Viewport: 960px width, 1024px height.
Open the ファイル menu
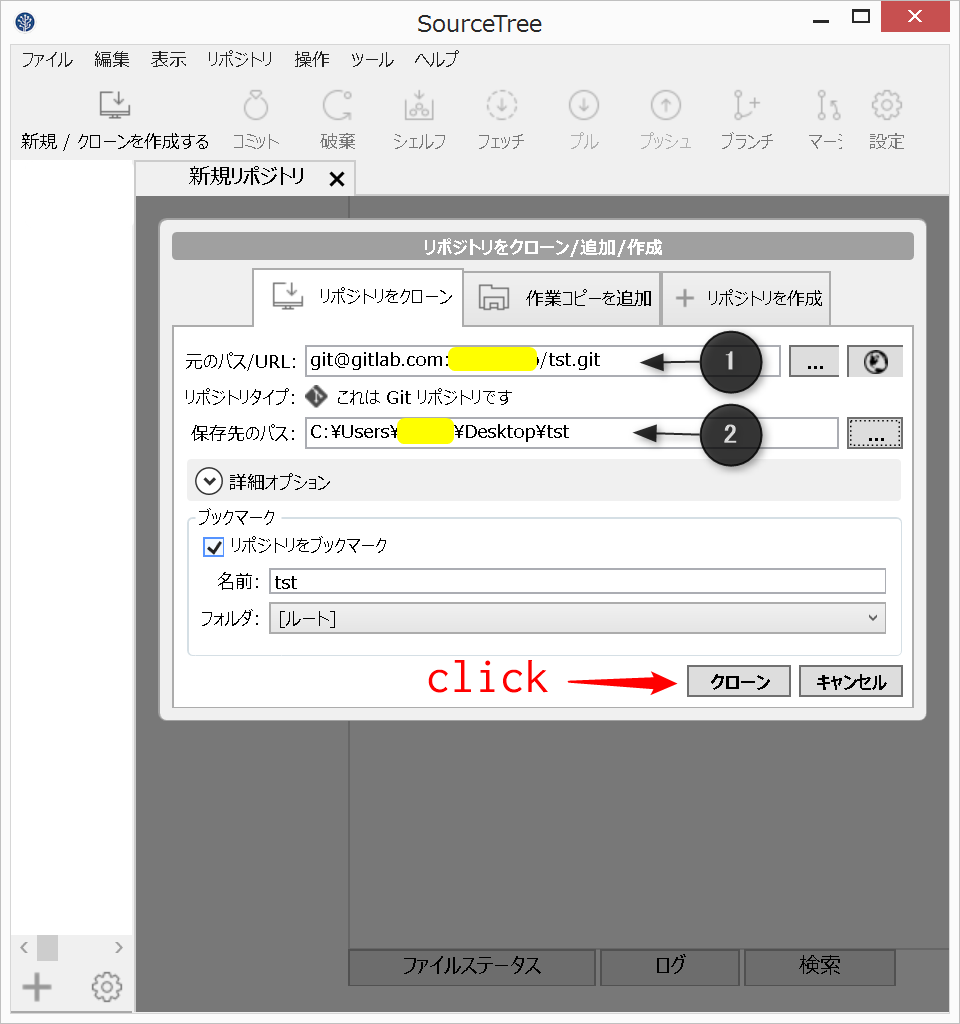(x=47, y=59)
